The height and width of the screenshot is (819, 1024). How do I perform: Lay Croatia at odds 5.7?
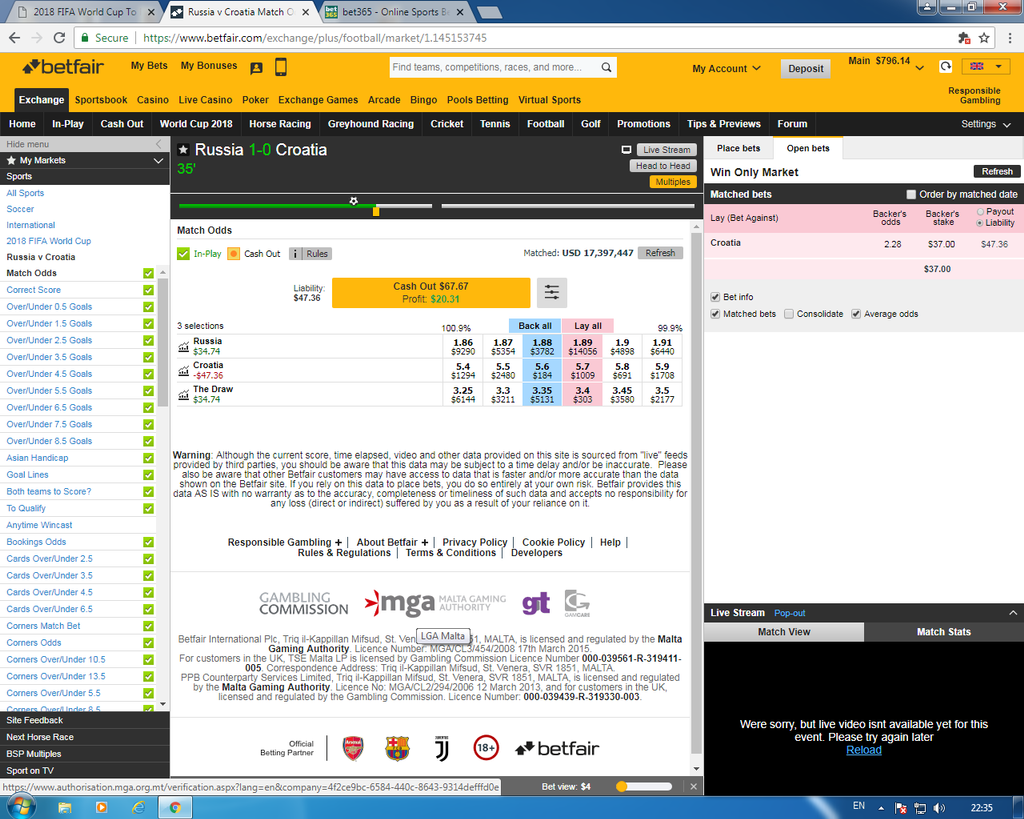tap(583, 371)
